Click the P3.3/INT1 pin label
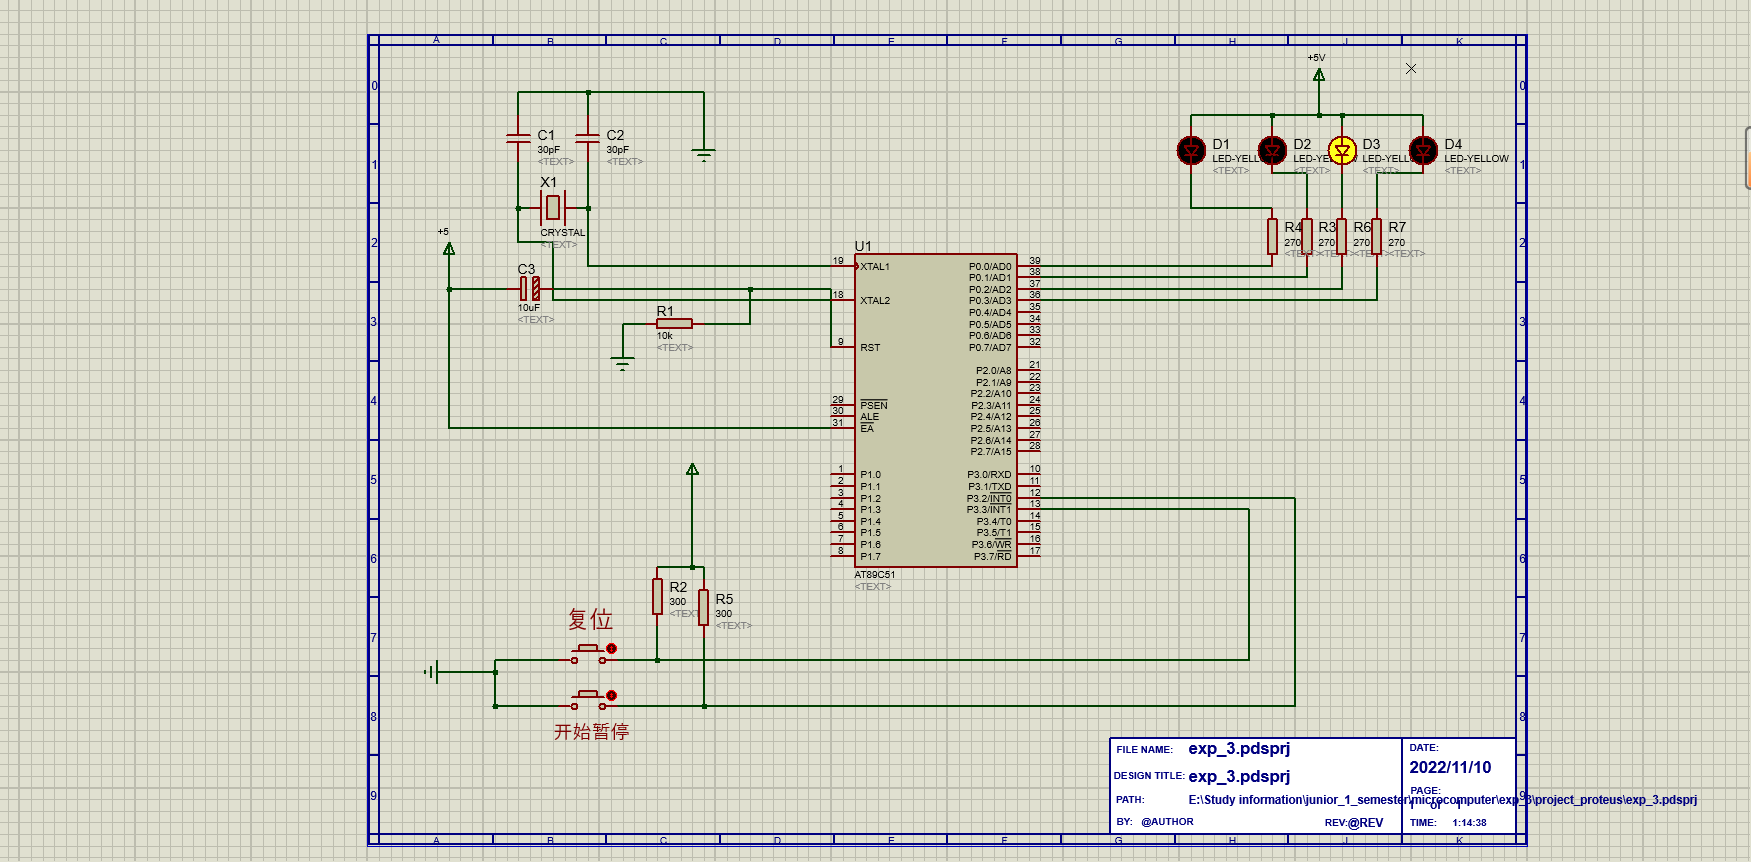This screenshot has height=862, width=1751. (x=989, y=510)
